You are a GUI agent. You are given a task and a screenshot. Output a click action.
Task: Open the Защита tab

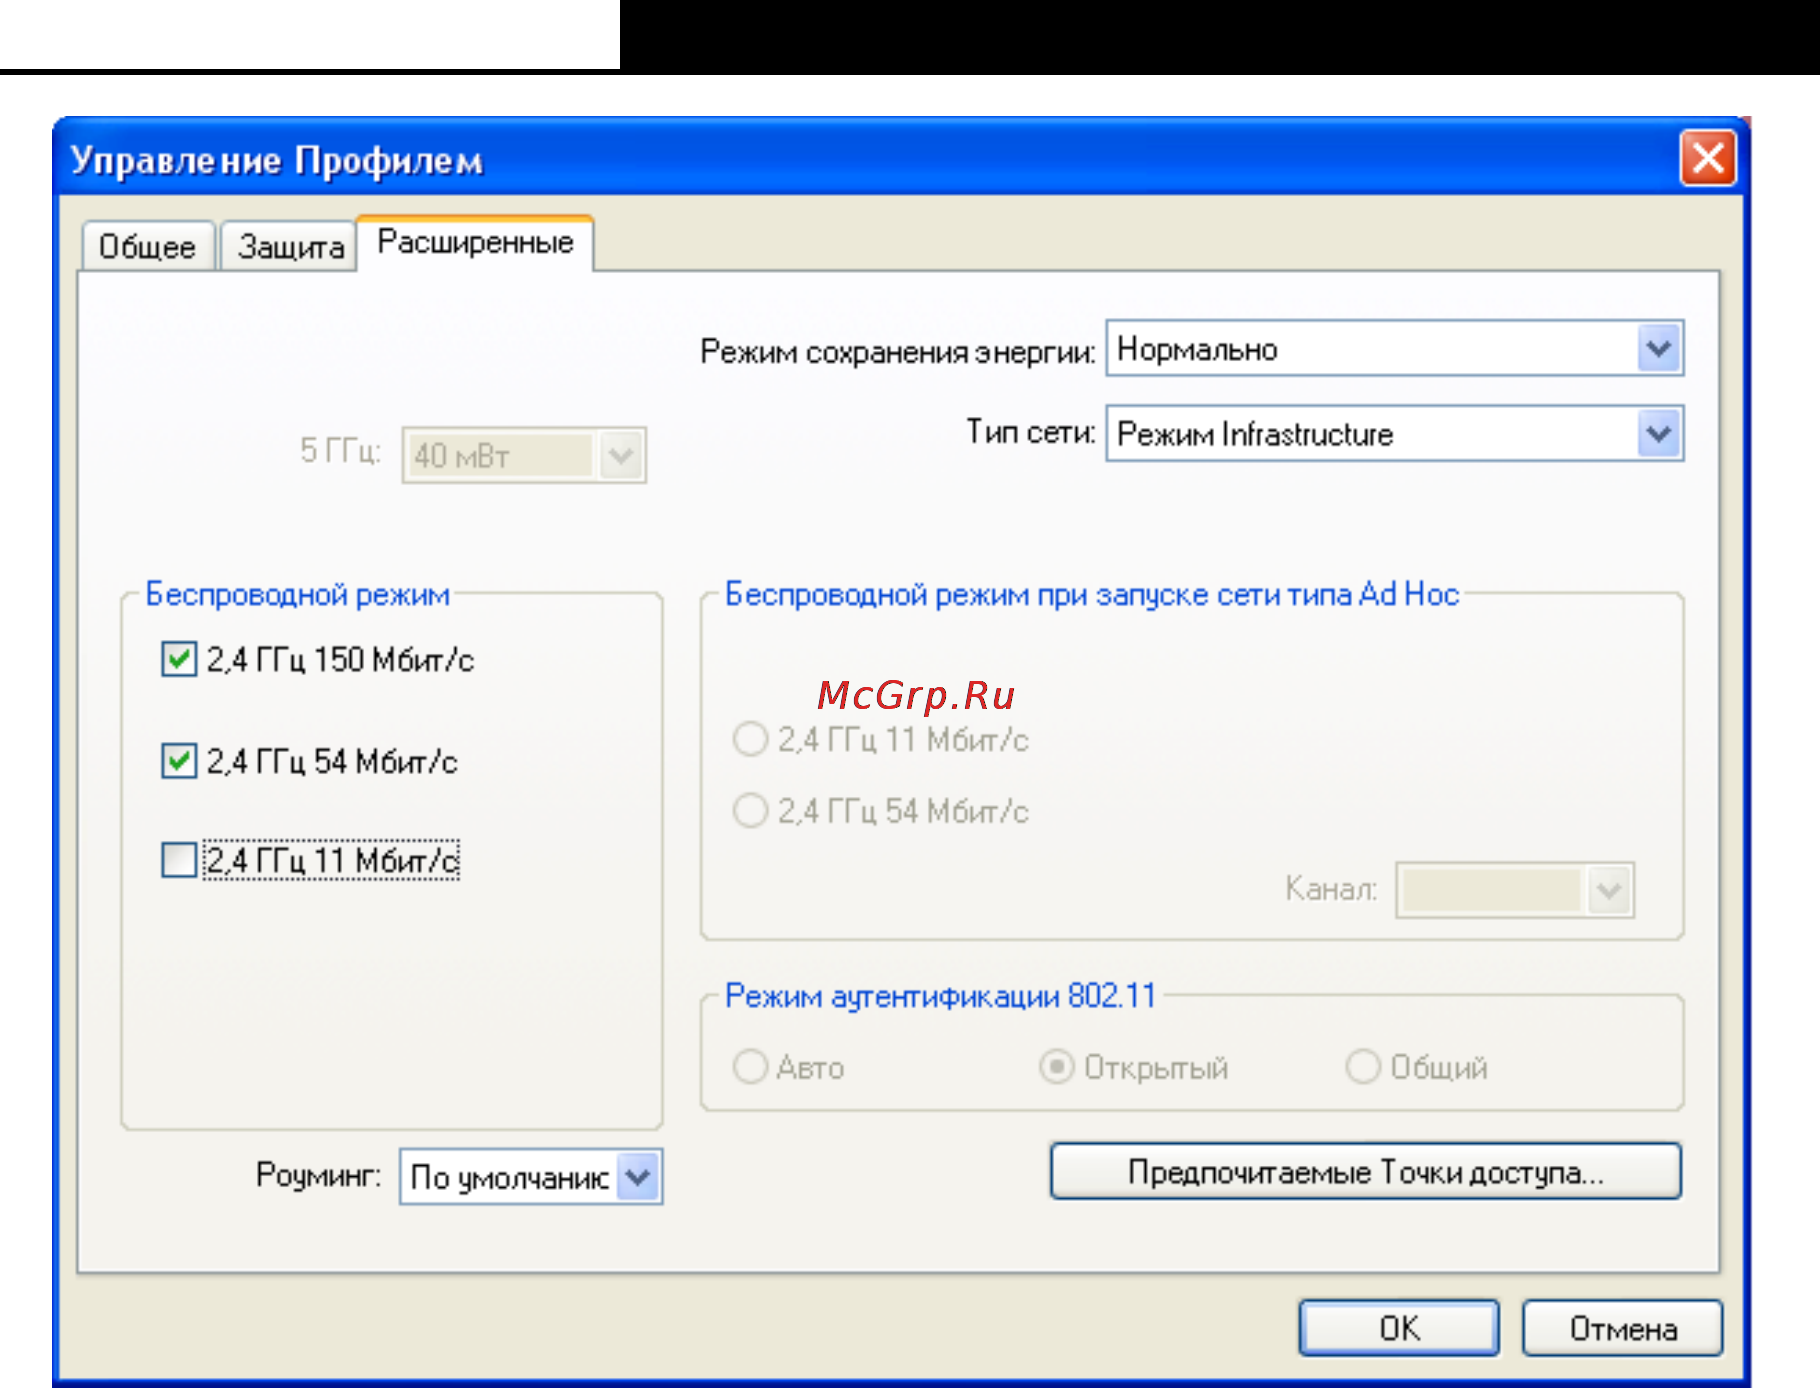[x=289, y=246]
